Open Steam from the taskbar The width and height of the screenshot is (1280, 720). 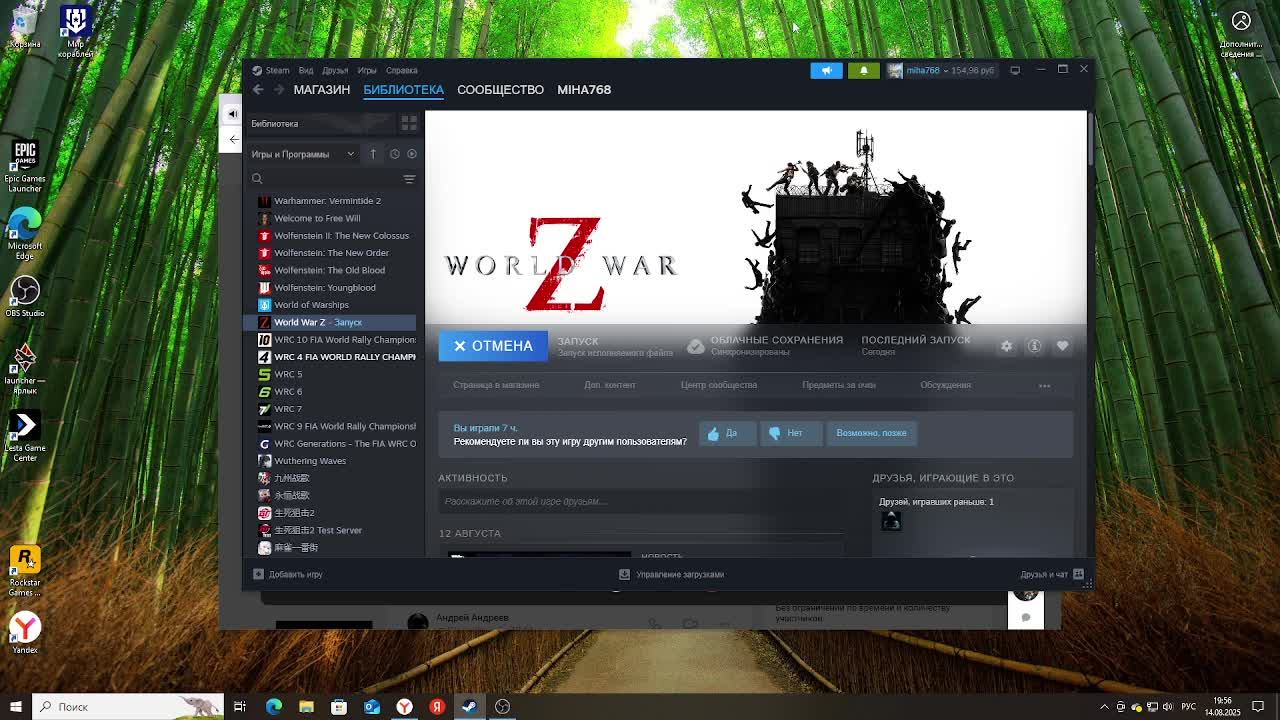click(469, 707)
